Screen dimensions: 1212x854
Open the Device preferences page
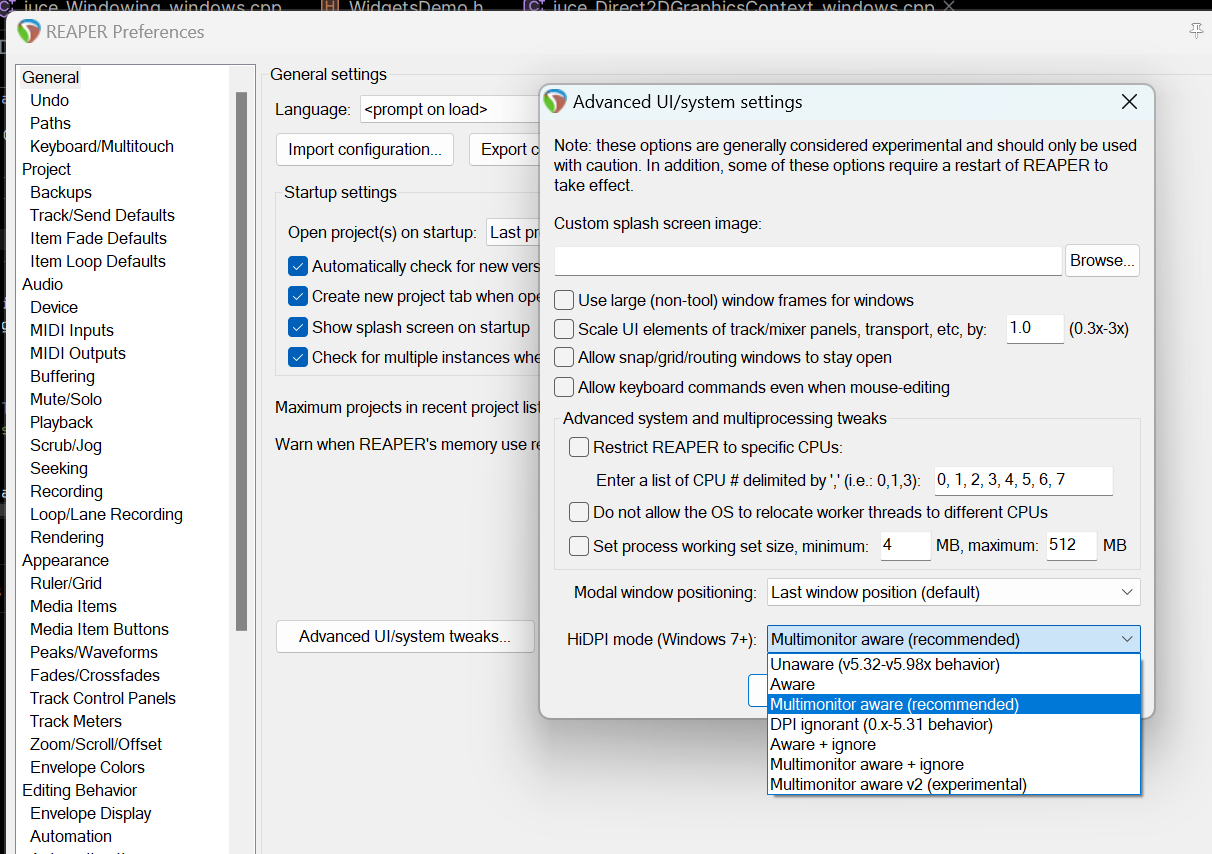(x=54, y=307)
